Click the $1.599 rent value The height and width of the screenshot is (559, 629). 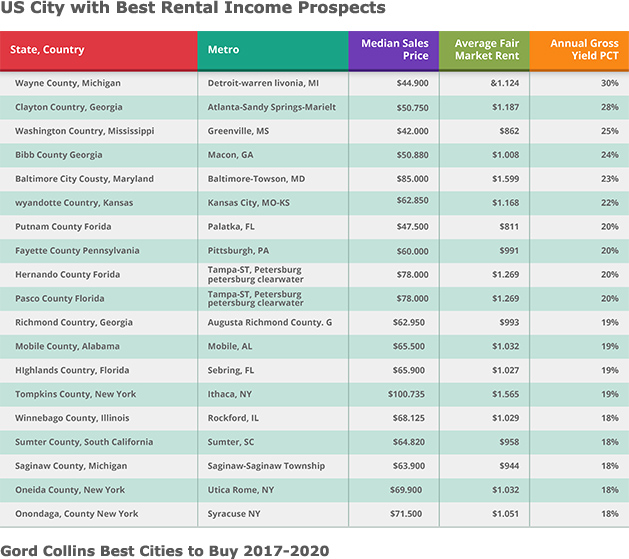point(505,179)
